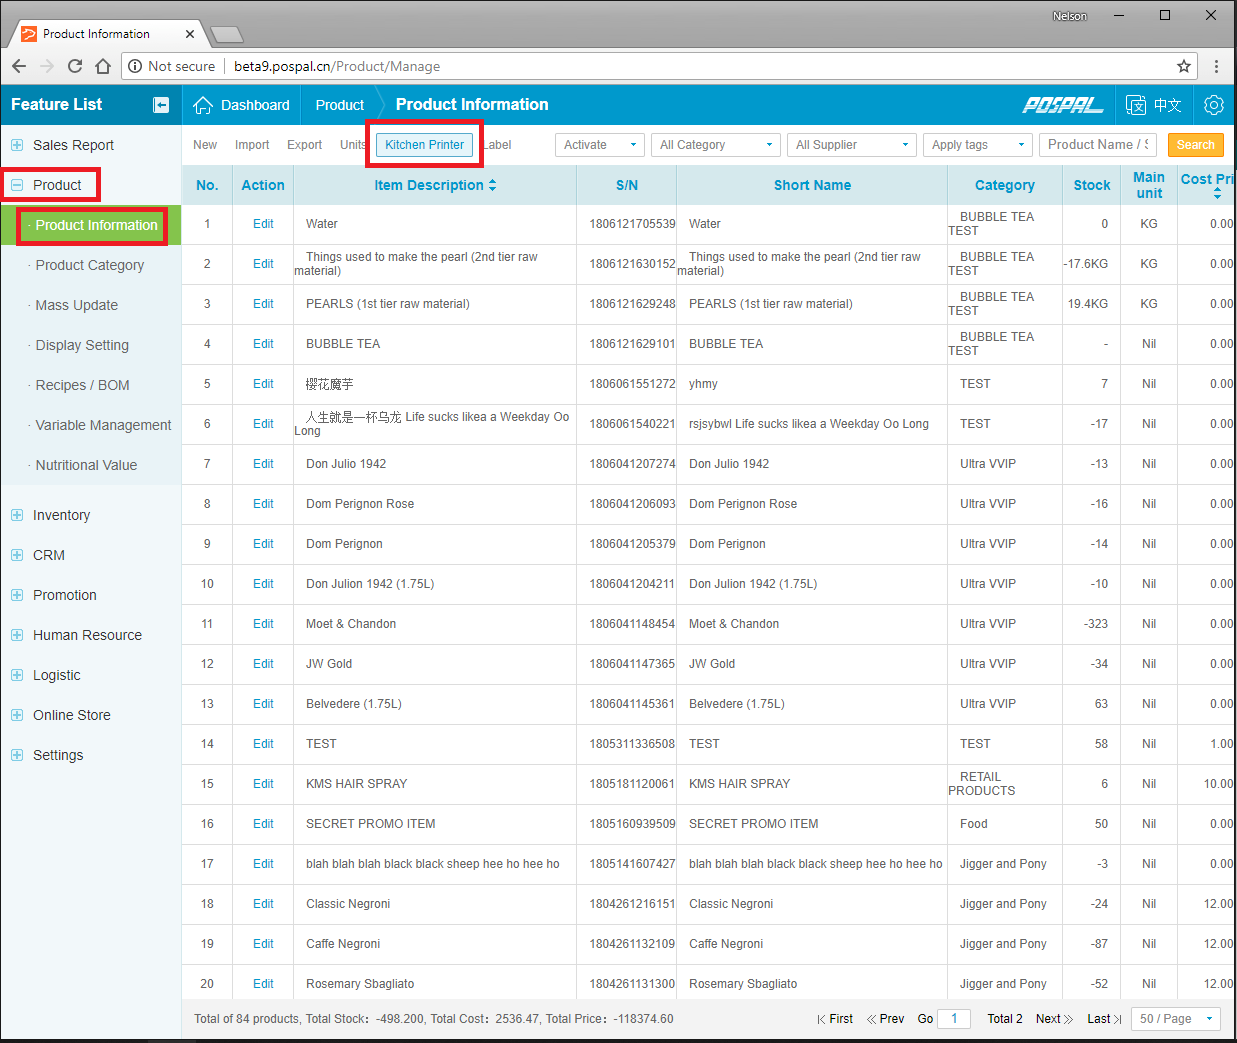Jump to the Last page
Image resolution: width=1237 pixels, height=1043 pixels.
[1104, 1019]
